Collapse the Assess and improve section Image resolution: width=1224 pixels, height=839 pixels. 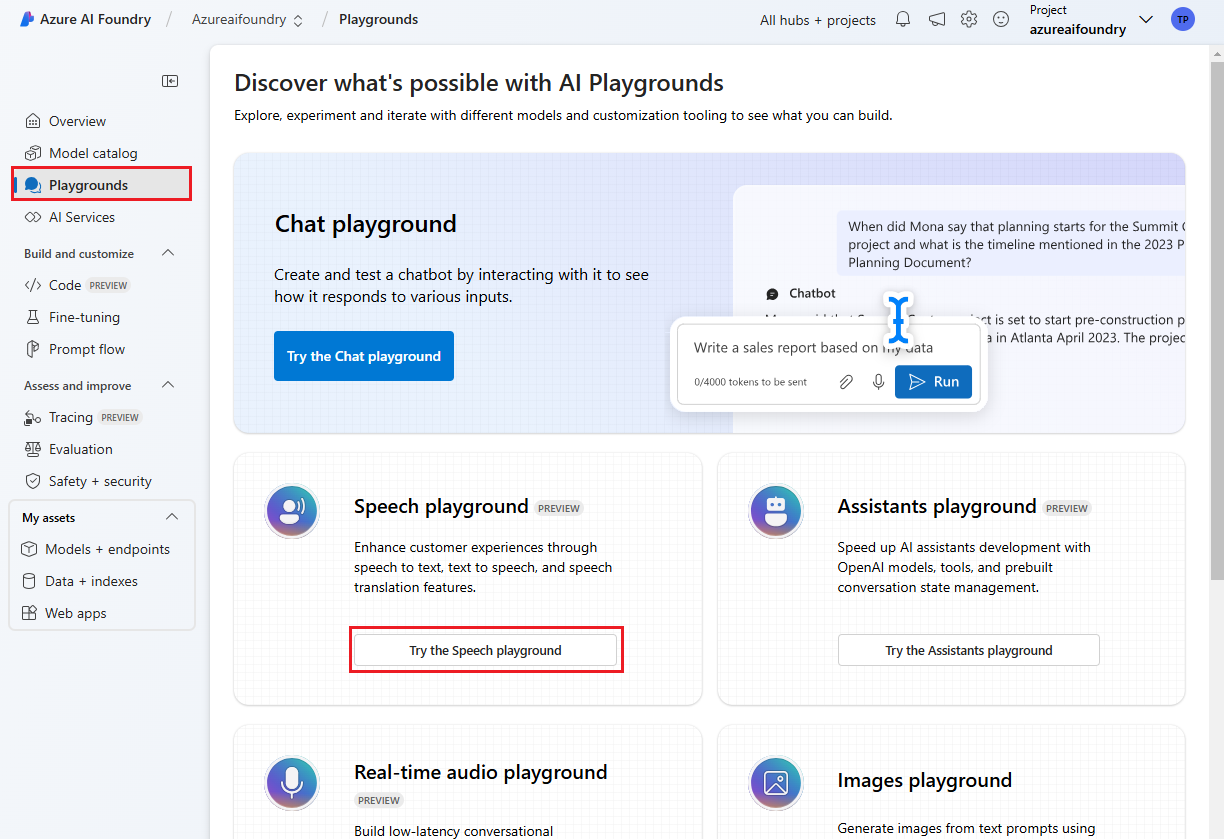point(168,385)
